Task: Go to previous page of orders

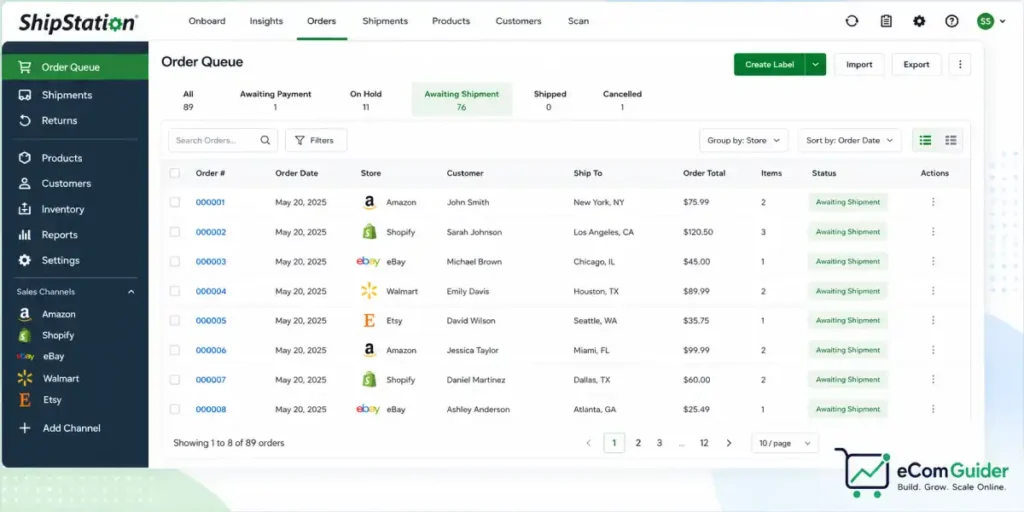Action: coord(588,443)
